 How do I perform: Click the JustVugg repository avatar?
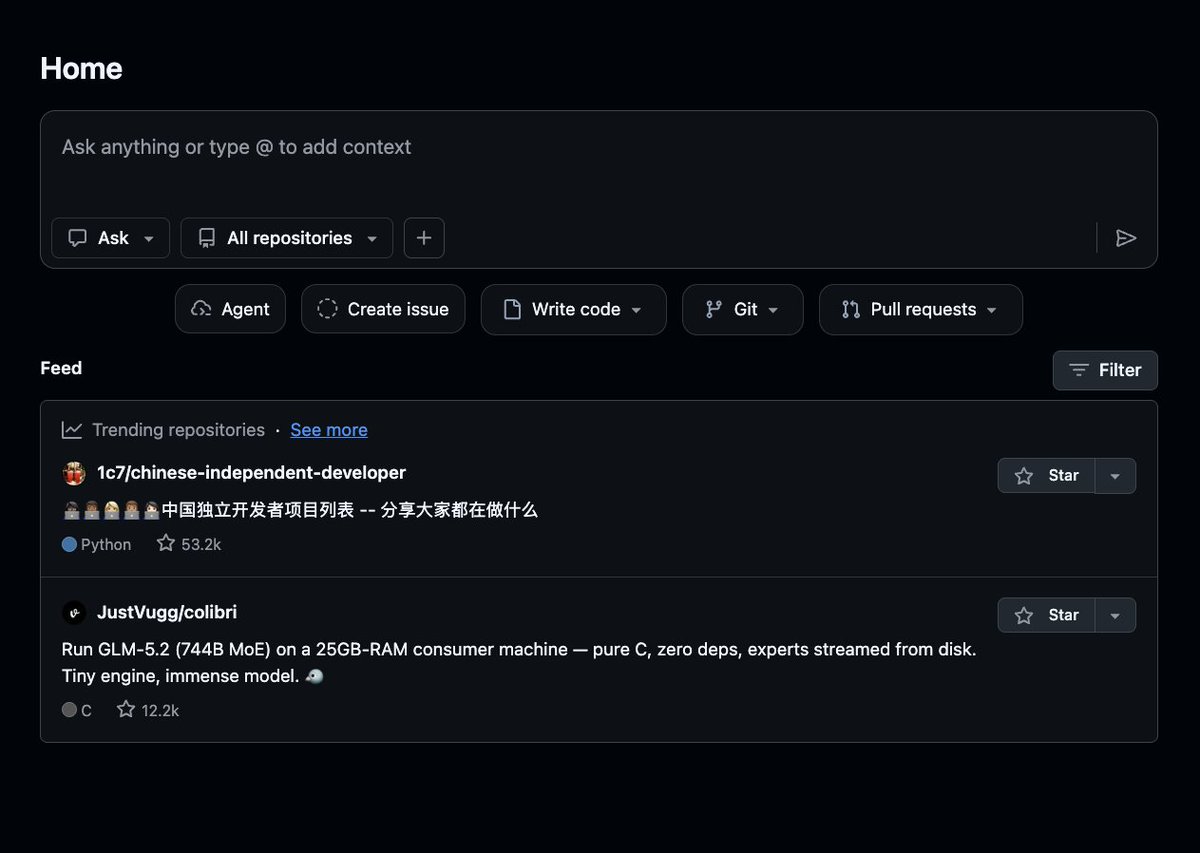point(74,612)
